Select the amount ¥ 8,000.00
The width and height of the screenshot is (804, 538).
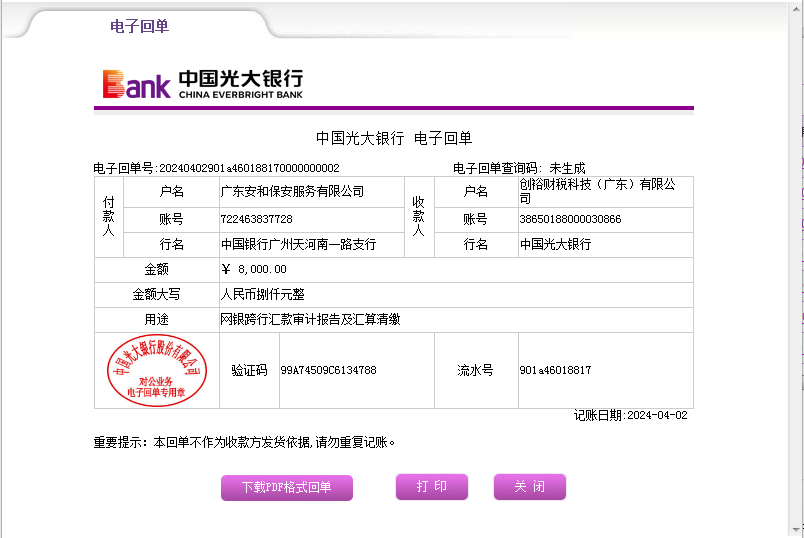(x=254, y=269)
